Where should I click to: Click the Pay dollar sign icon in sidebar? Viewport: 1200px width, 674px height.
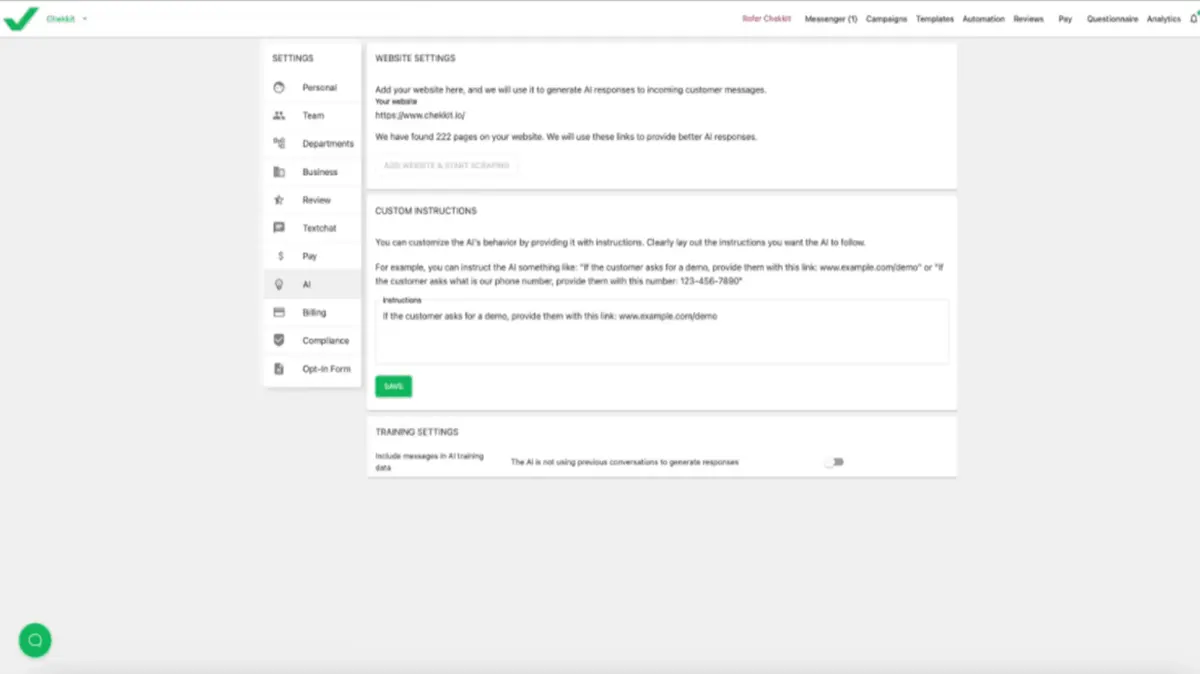click(279, 256)
